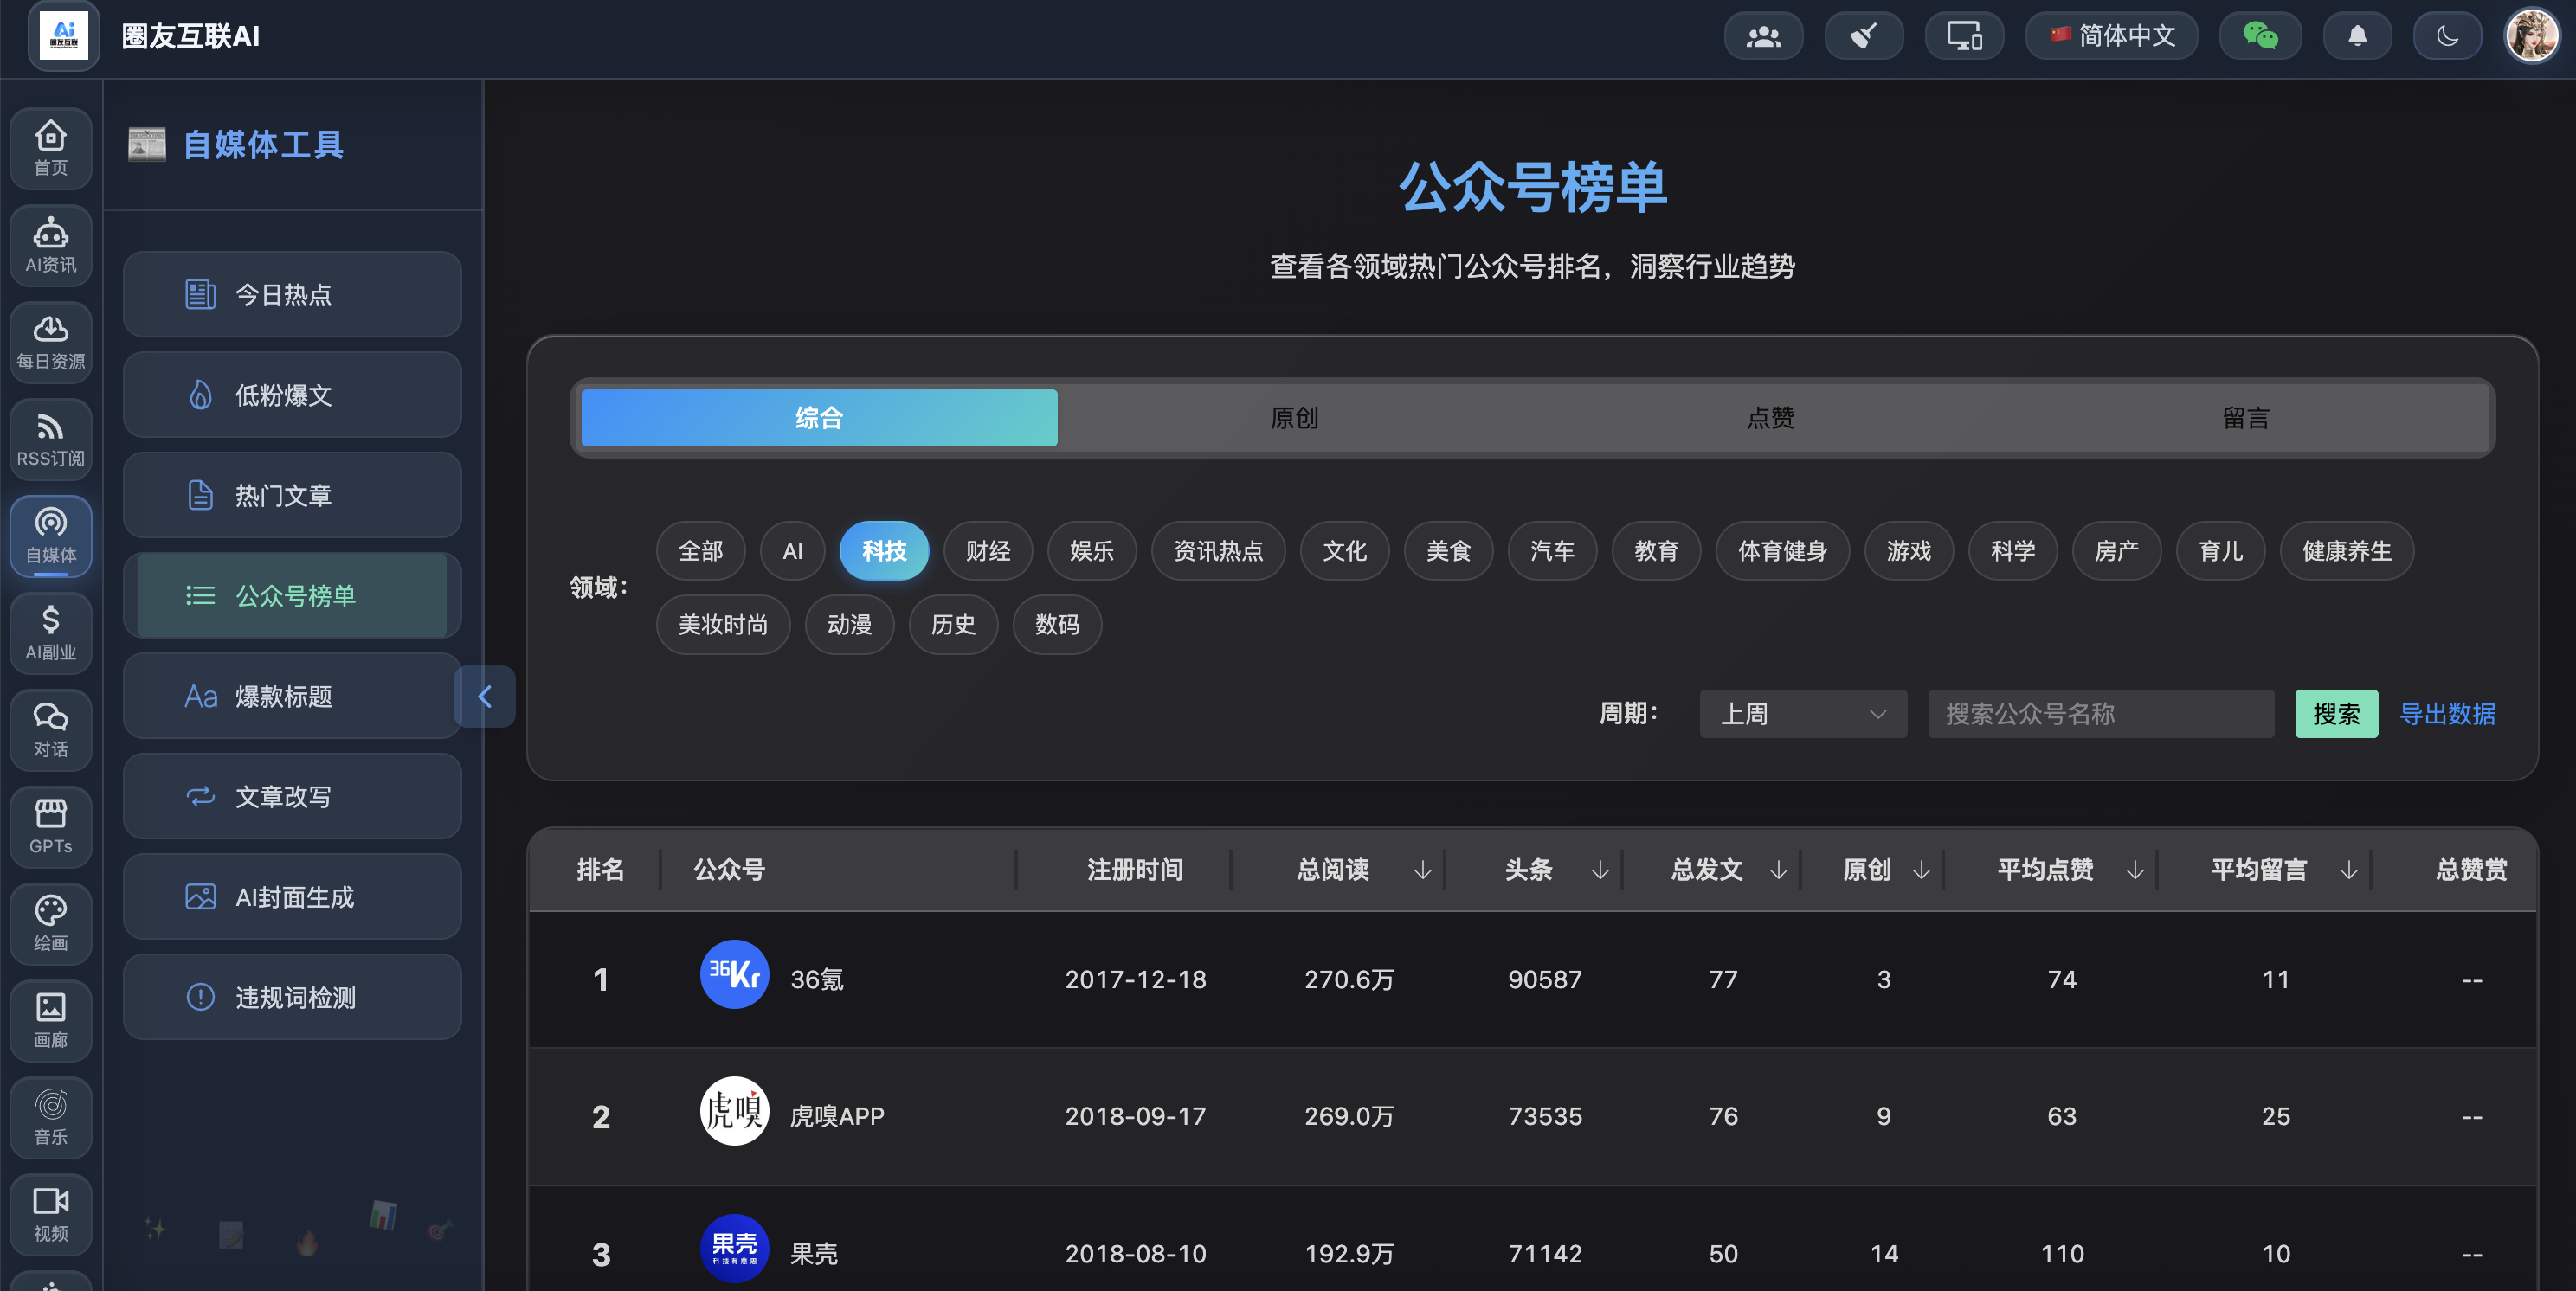The width and height of the screenshot is (2576, 1291).
Task: Sort by 平均留言 arrow
Action: (x=2349, y=870)
